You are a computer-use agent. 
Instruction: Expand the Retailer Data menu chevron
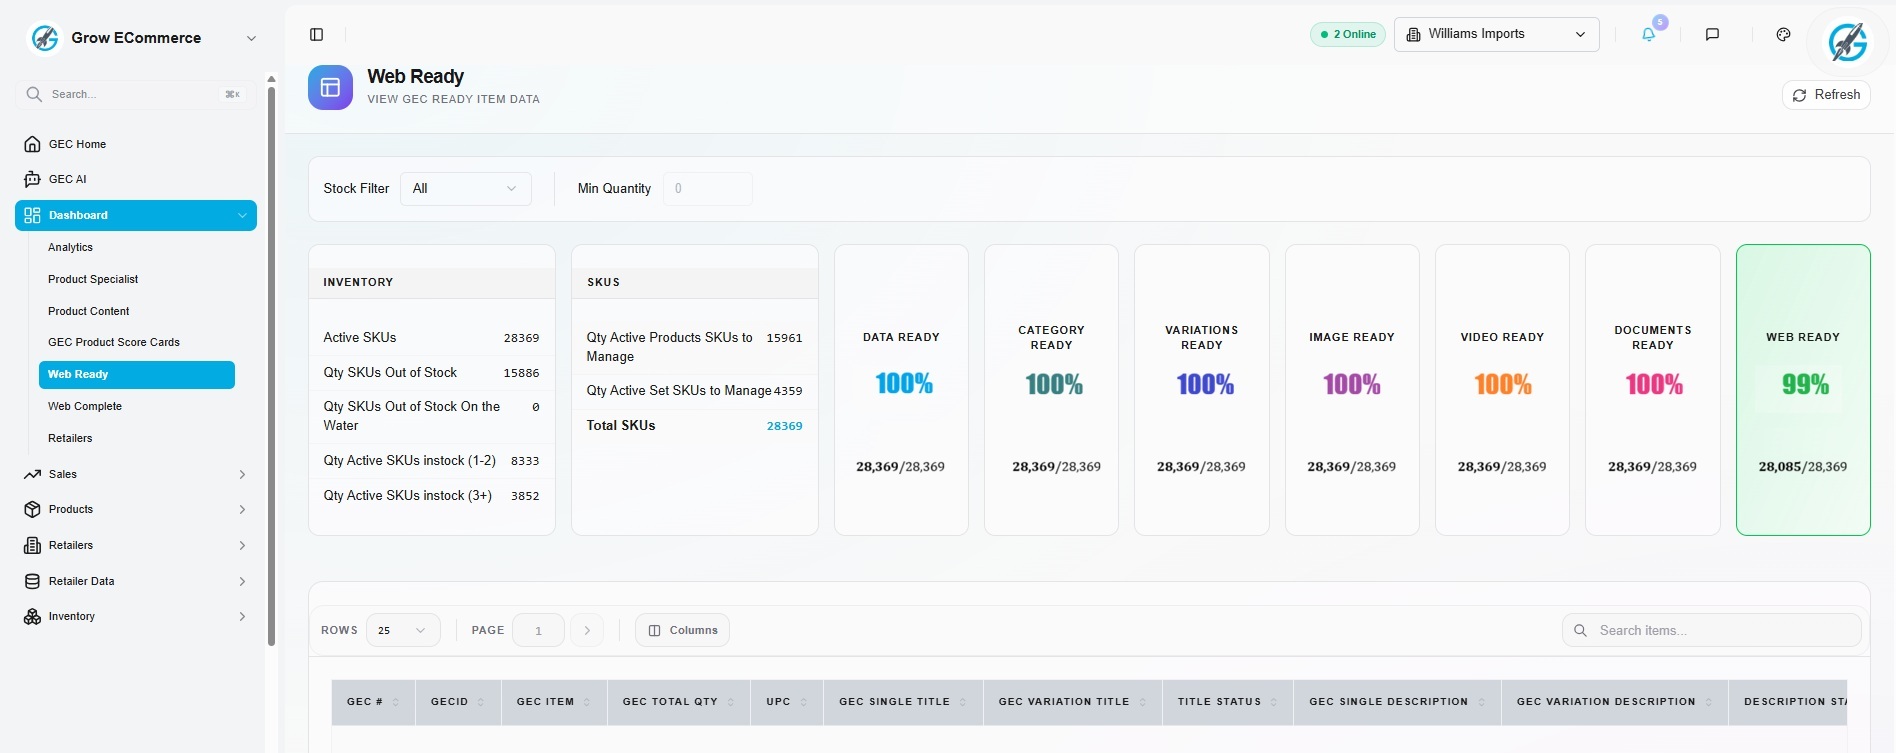click(x=242, y=581)
